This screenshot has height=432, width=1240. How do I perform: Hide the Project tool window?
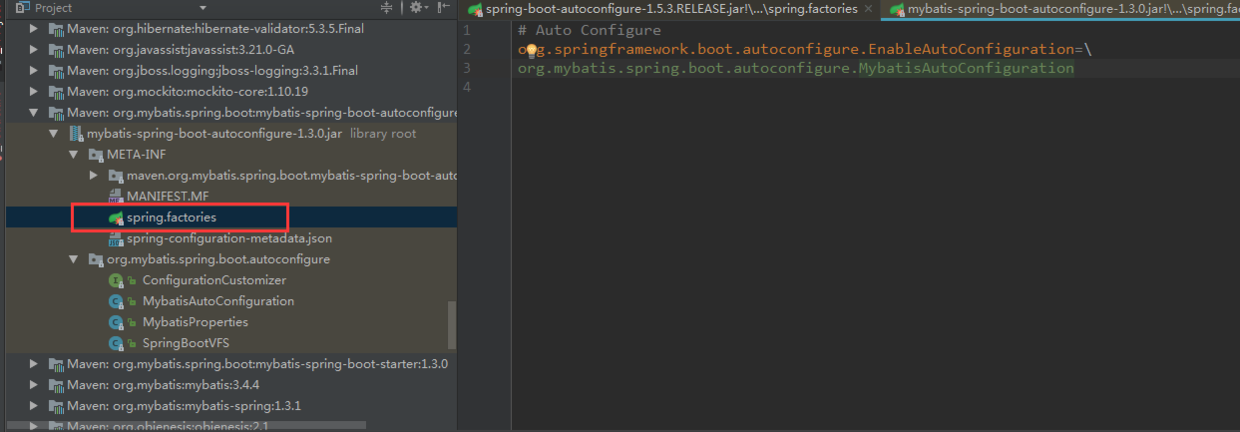pyautogui.click(x=444, y=8)
